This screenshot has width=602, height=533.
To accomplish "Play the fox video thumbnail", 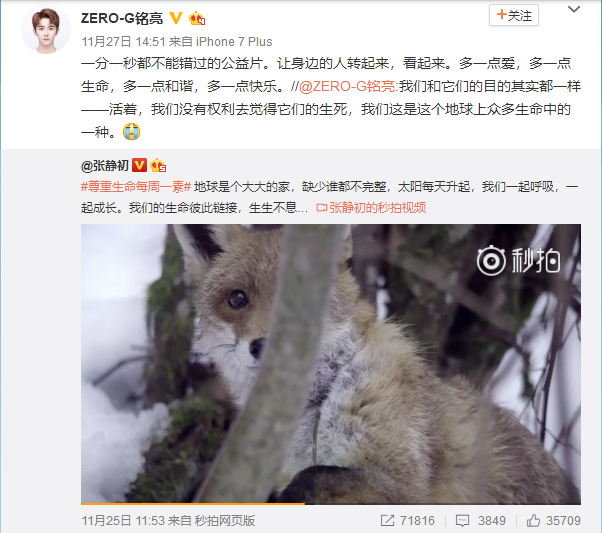I will pyautogui.click(x=331, y=364).
